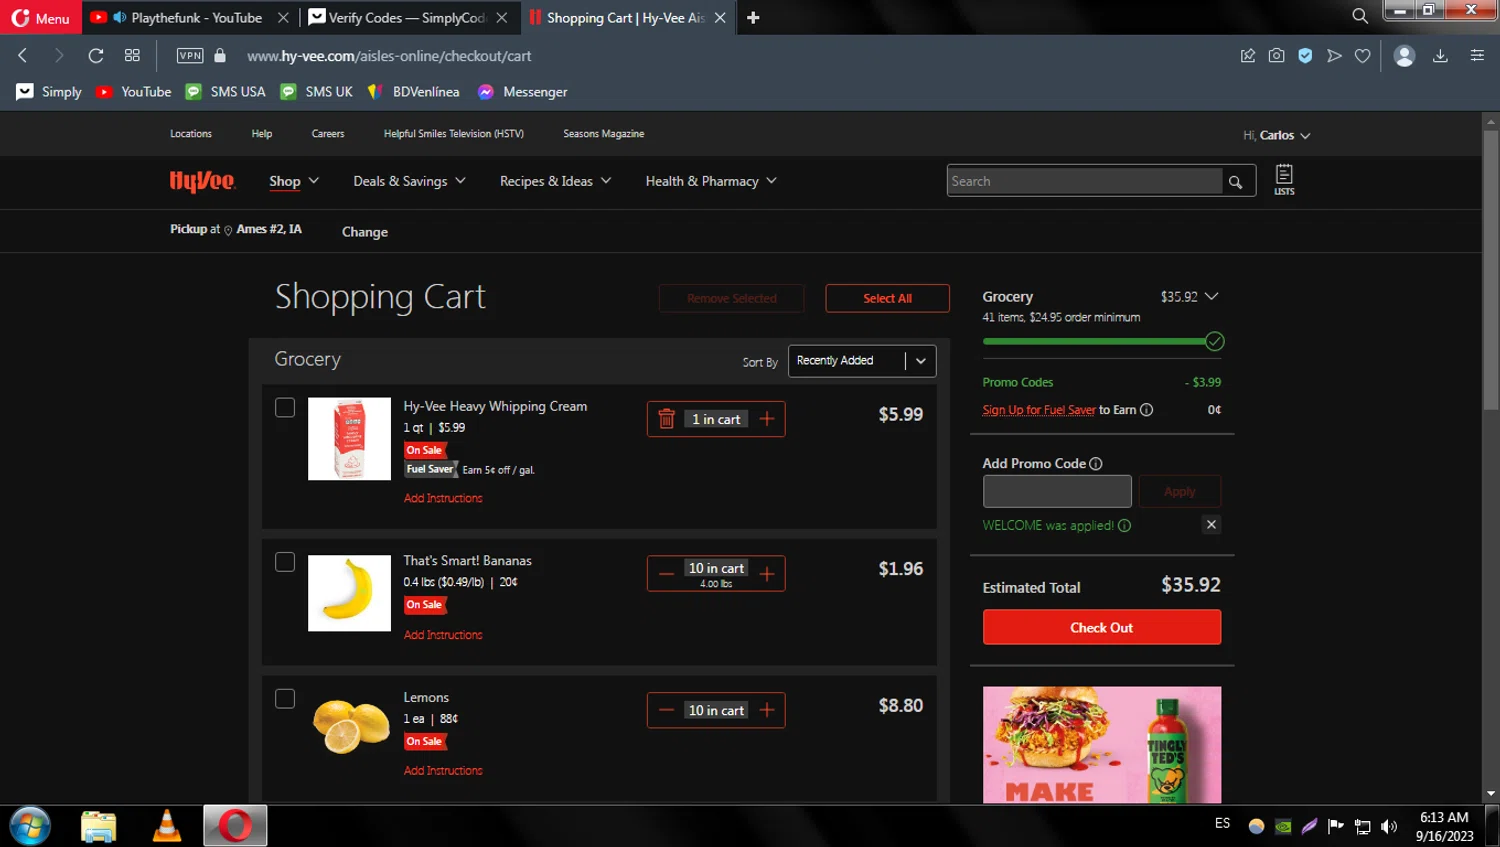Expand Deals & Savings menu
The width and height of the screenshot is (1500, 847).
pyautogui.click(x=409, y=181)
